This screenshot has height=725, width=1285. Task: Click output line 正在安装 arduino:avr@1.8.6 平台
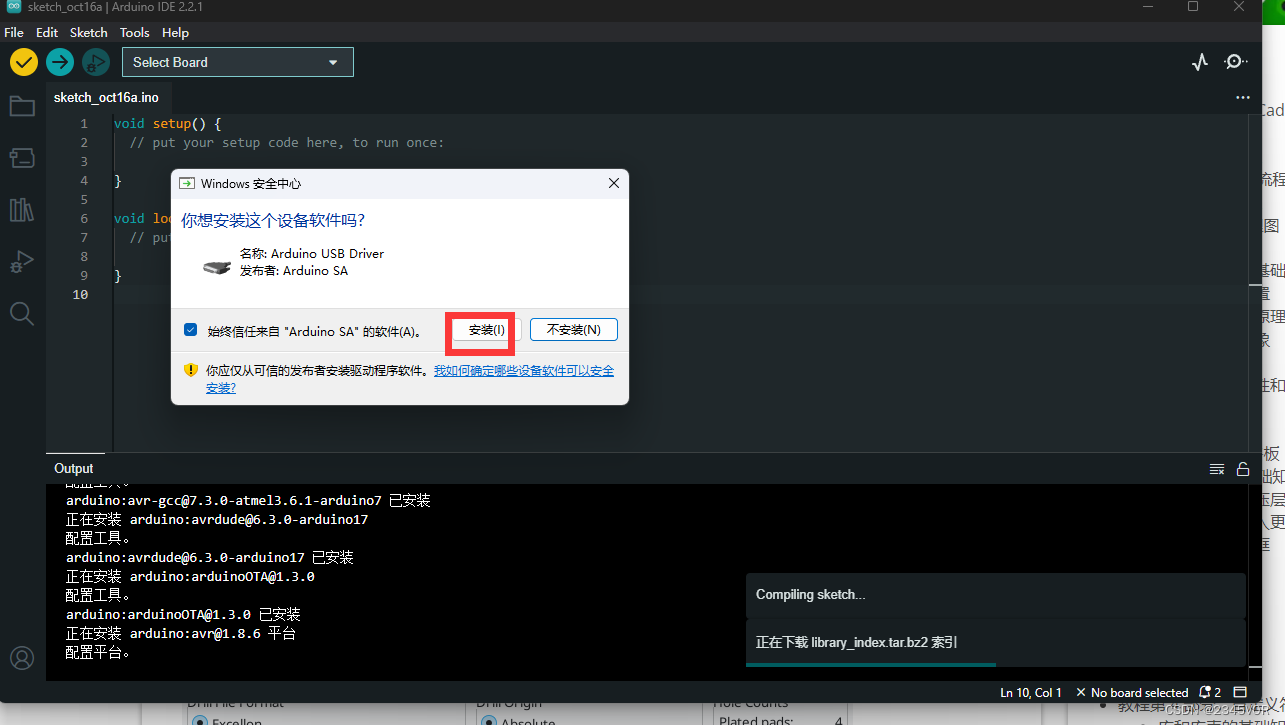point(181,634)
